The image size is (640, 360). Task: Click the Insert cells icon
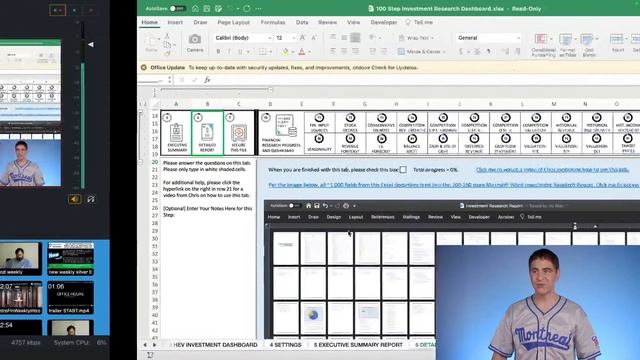tap(617, 43)
